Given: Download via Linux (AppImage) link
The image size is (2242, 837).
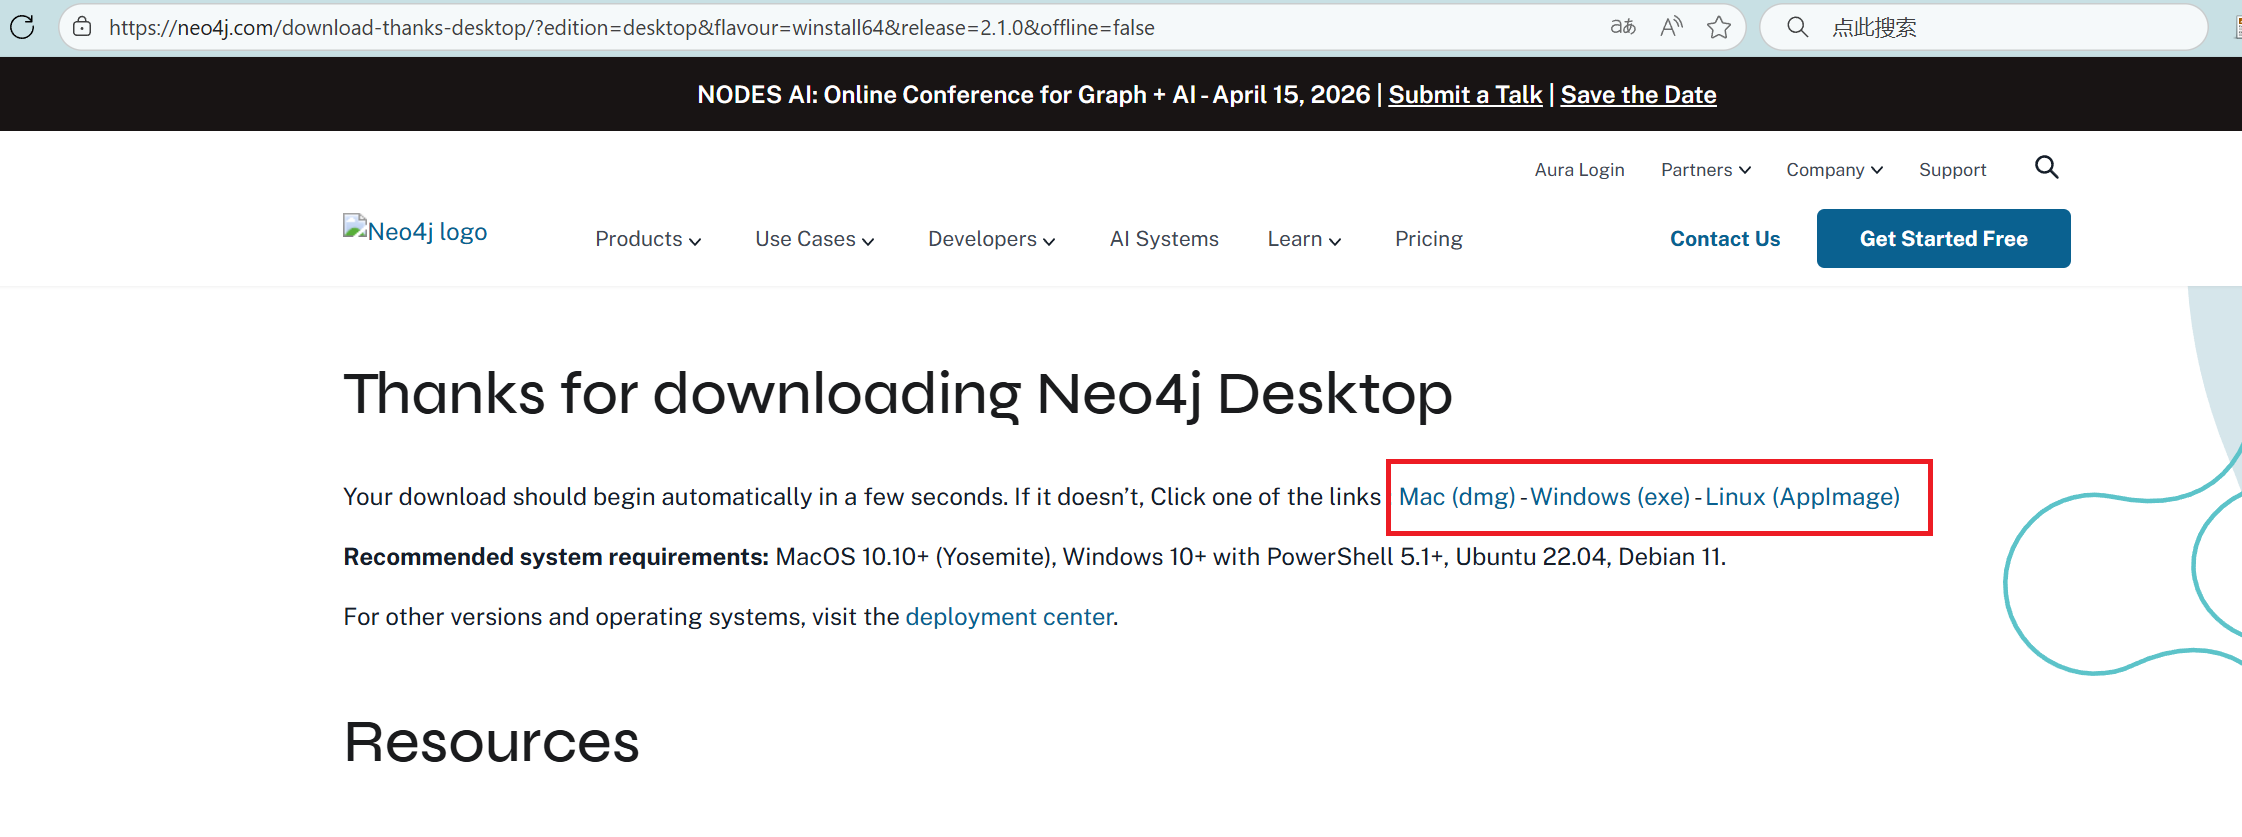Looking at the screenshot, I should [1802, 497].
